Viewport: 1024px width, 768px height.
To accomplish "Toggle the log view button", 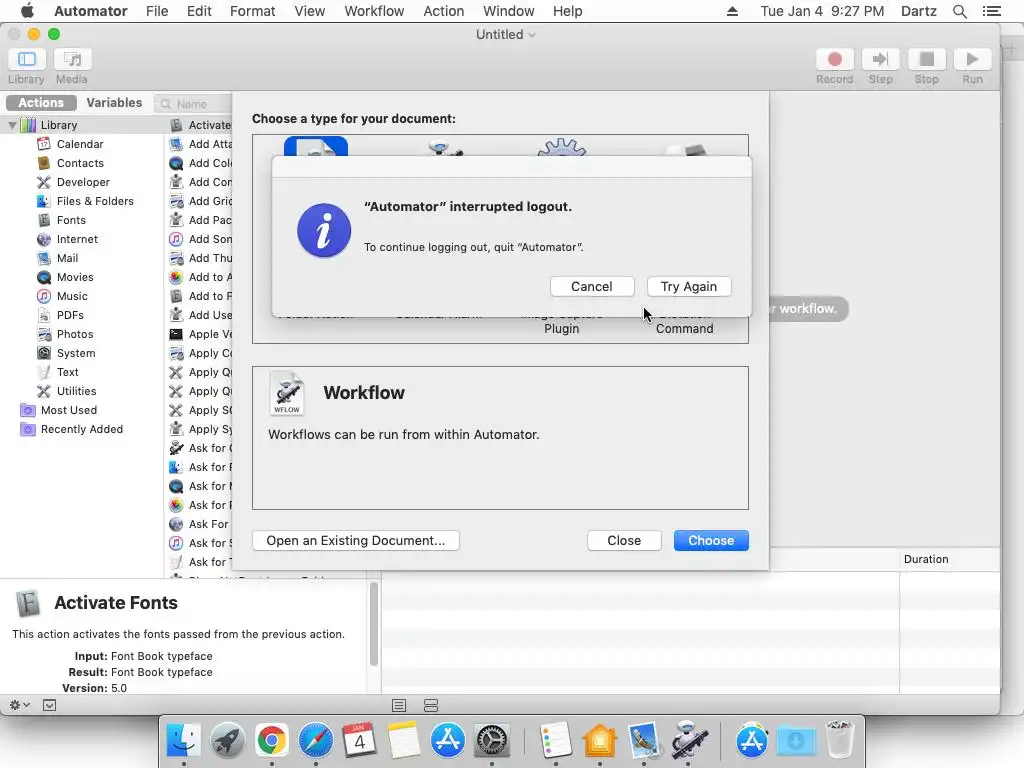I will [399, 705].
